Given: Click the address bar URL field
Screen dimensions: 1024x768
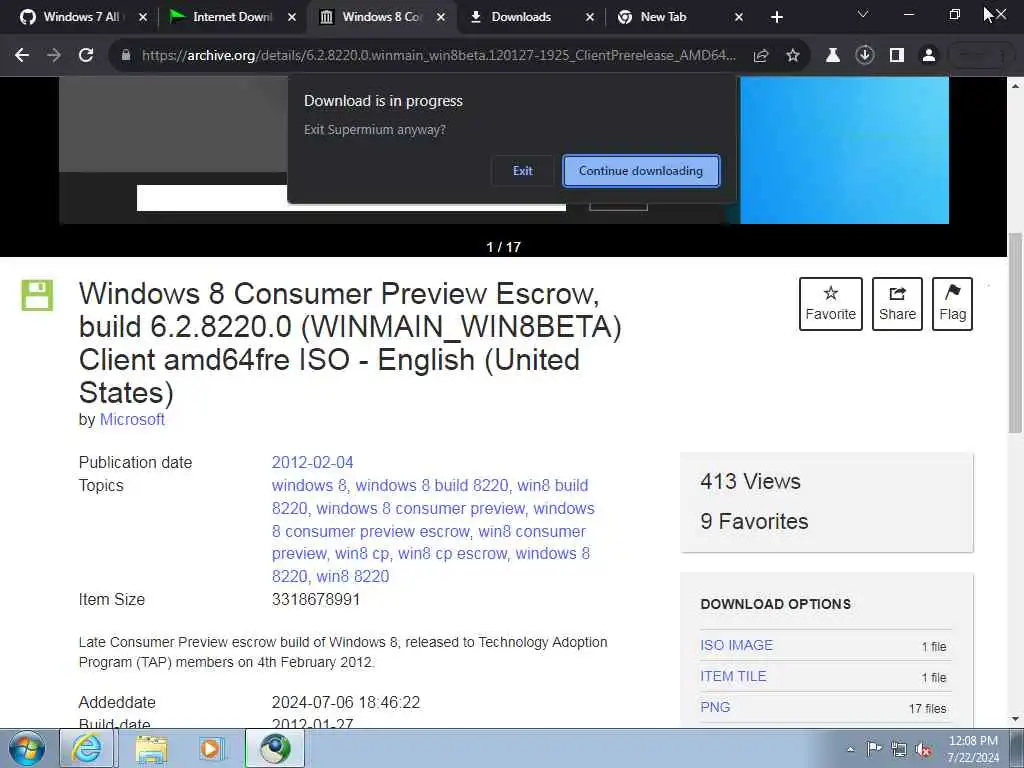Looking at the screenshot, I should tap(438, 56).
